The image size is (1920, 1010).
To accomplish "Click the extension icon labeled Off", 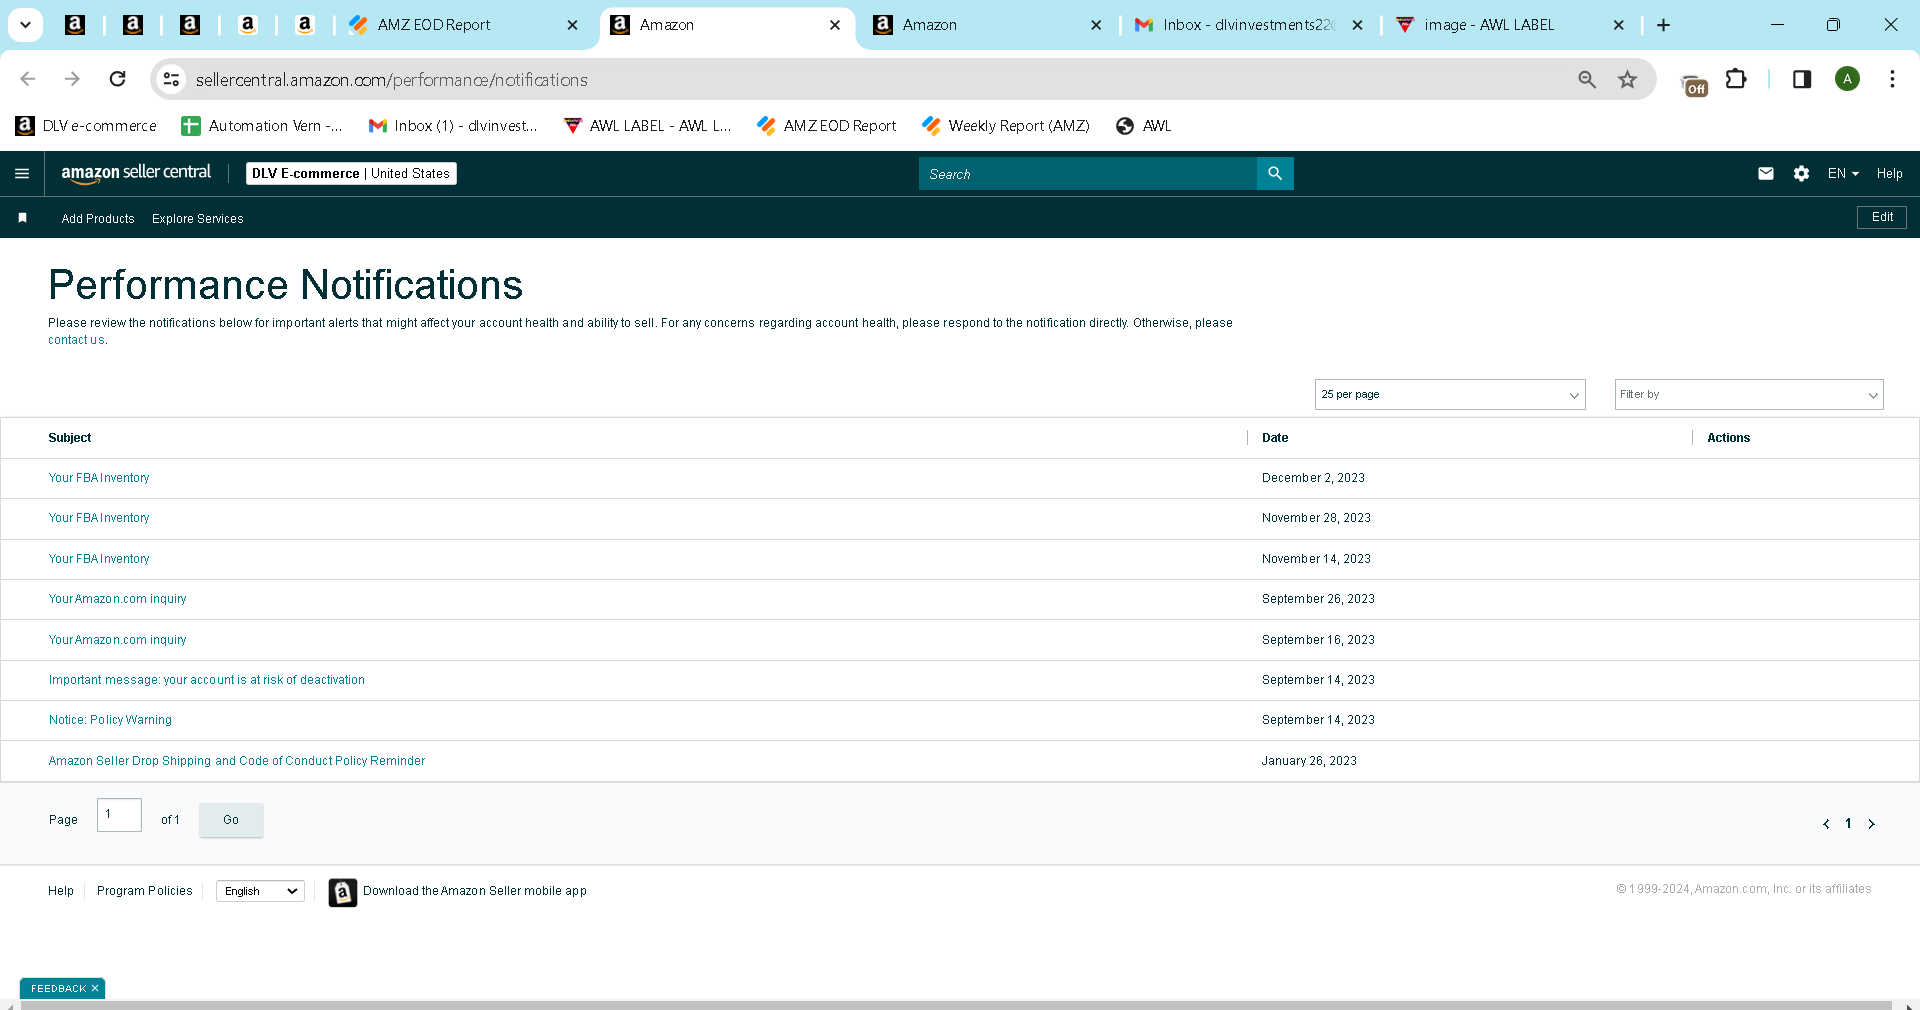I will (1694, 86).
